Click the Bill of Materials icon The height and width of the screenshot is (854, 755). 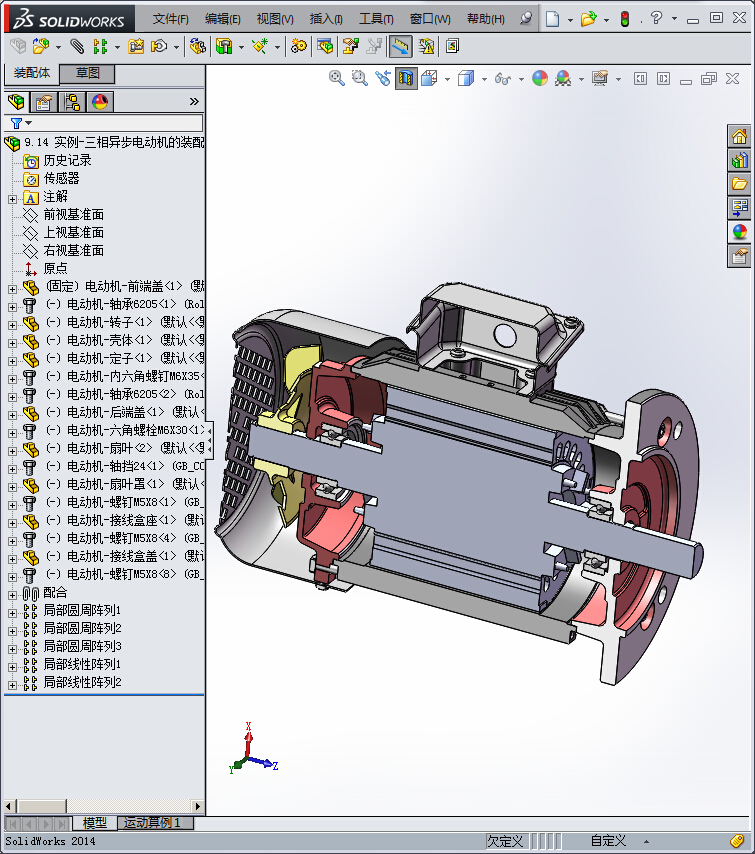[x=325, y=46]
